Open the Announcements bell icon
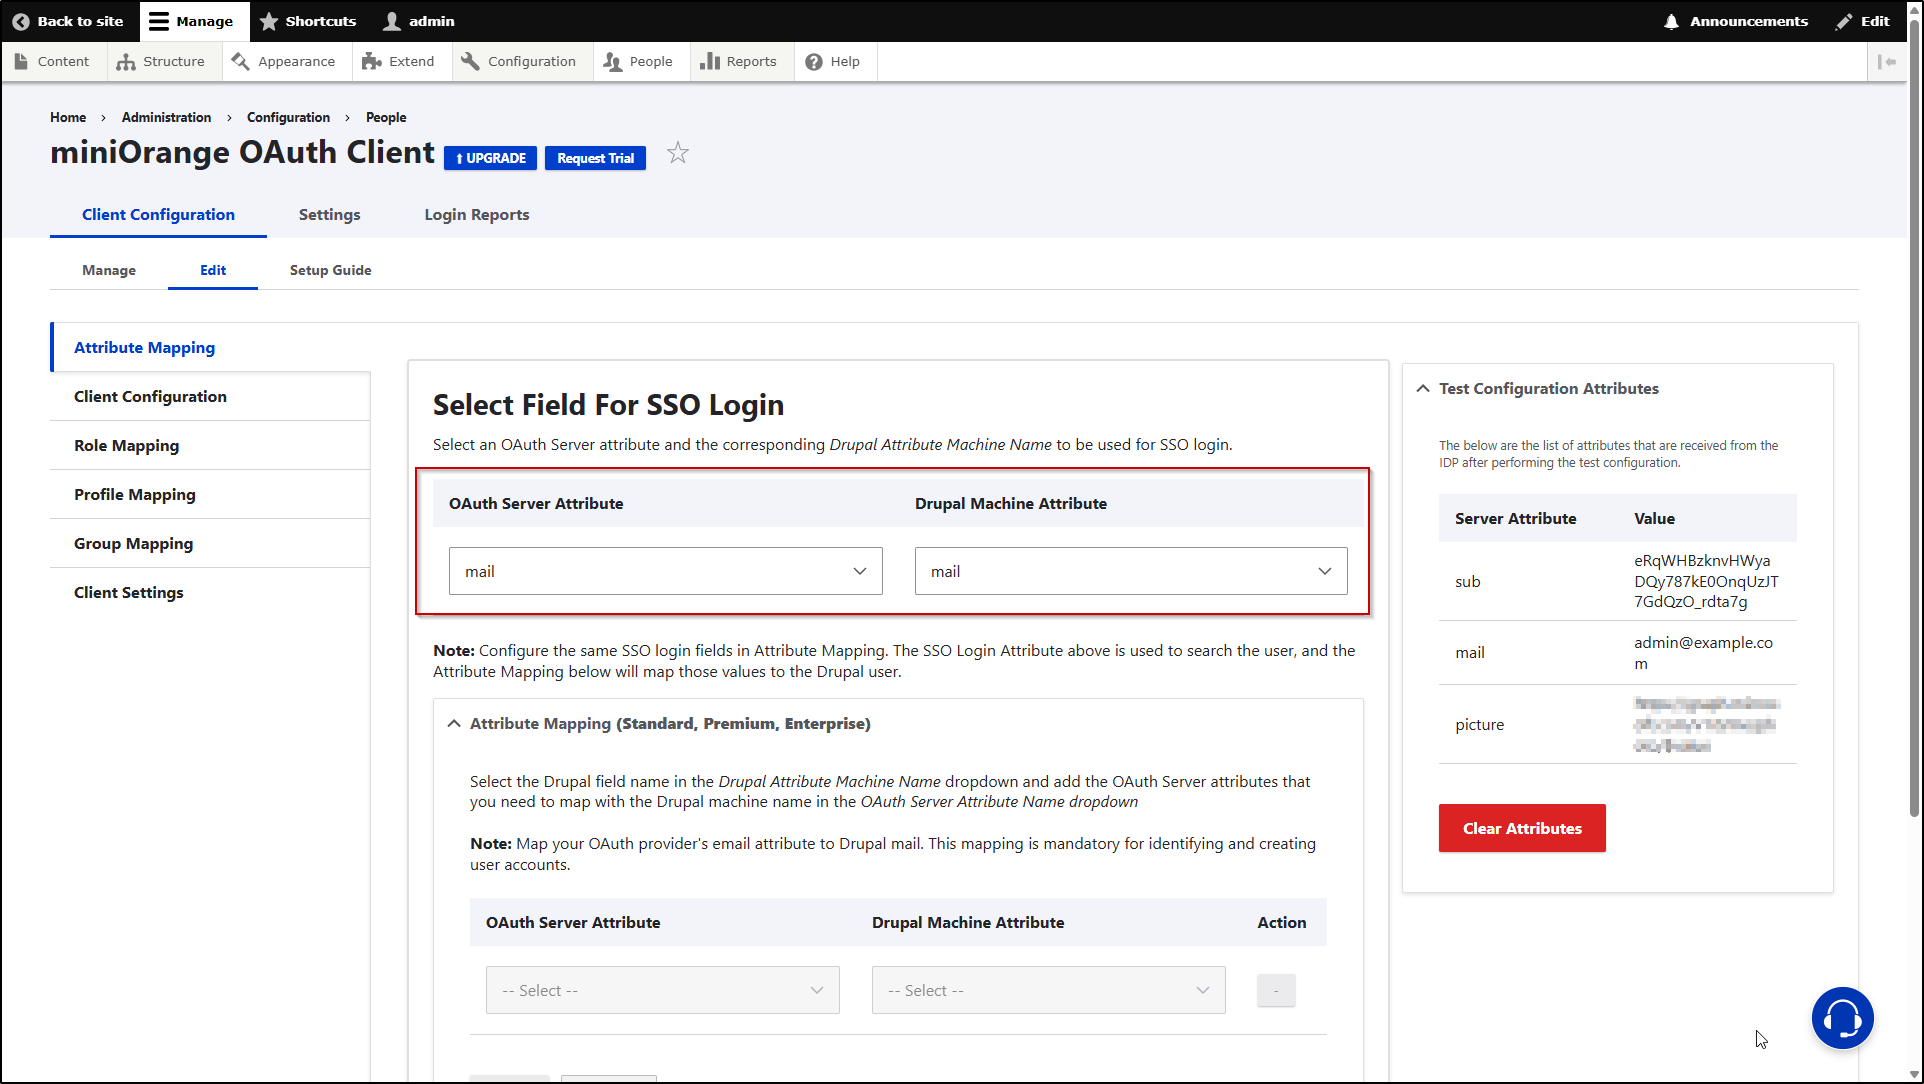Image resolution: width=1924 pixels, height=1084 pixels. [1673, 20]
